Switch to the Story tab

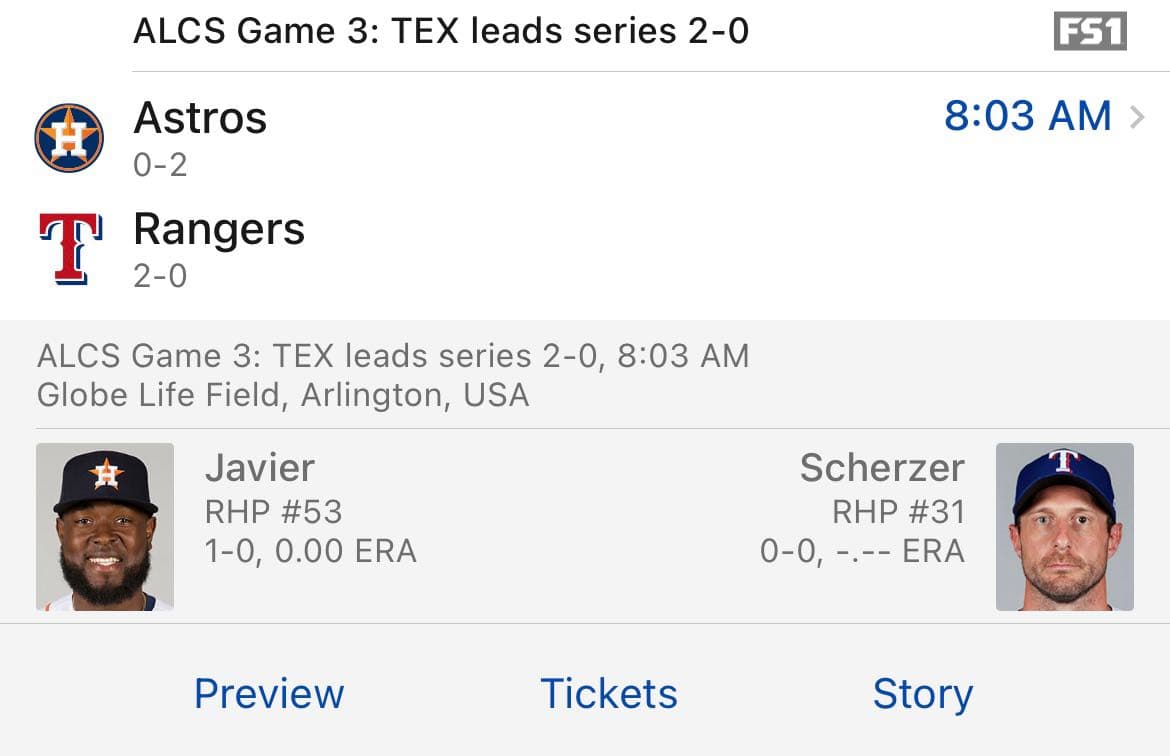coord(923,692)
